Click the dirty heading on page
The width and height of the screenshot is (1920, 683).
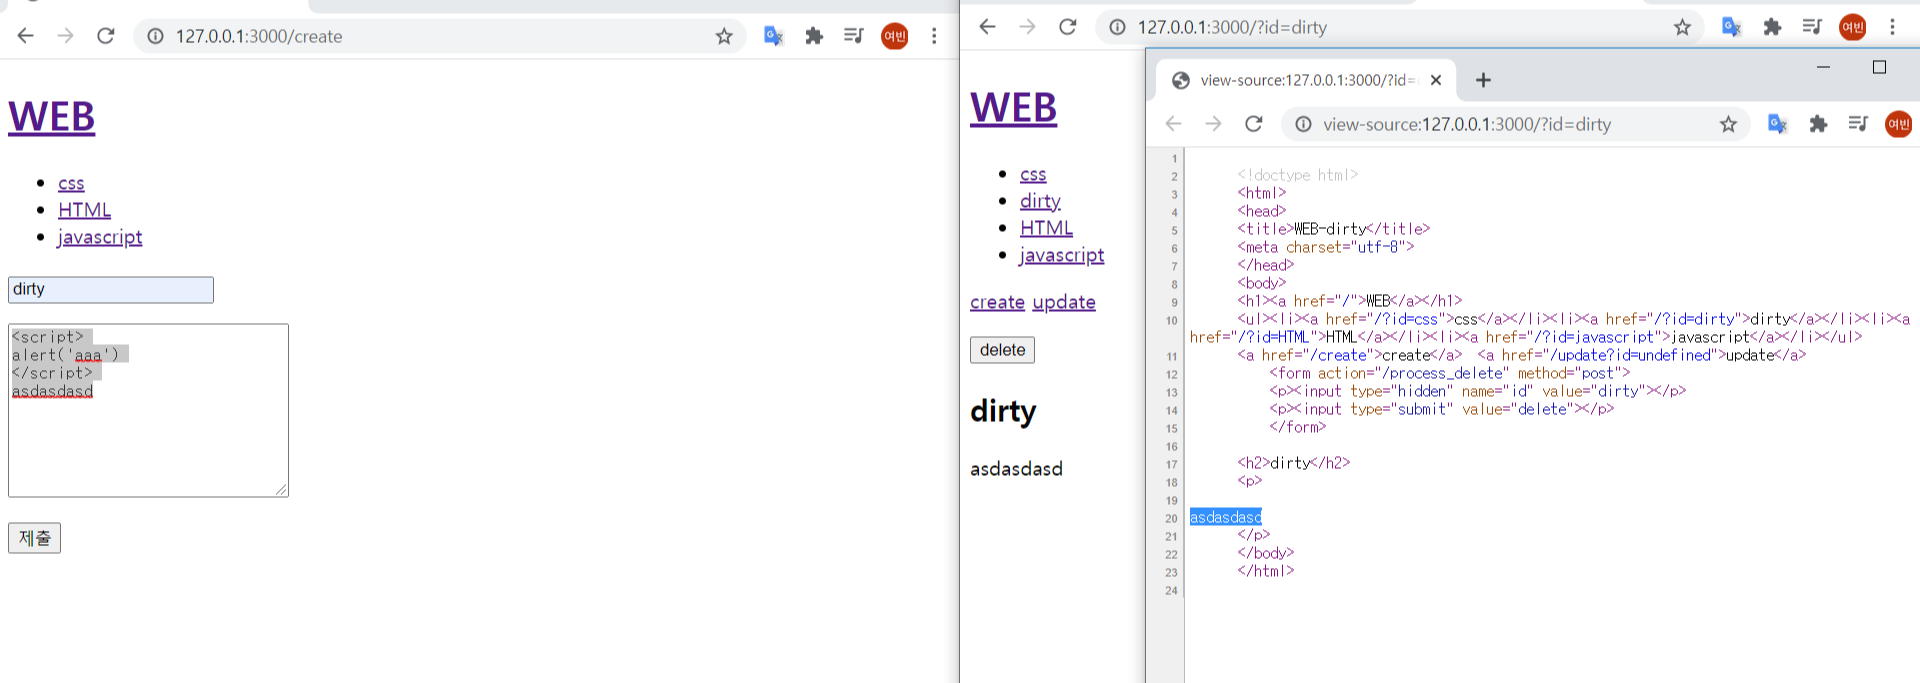1003,411
